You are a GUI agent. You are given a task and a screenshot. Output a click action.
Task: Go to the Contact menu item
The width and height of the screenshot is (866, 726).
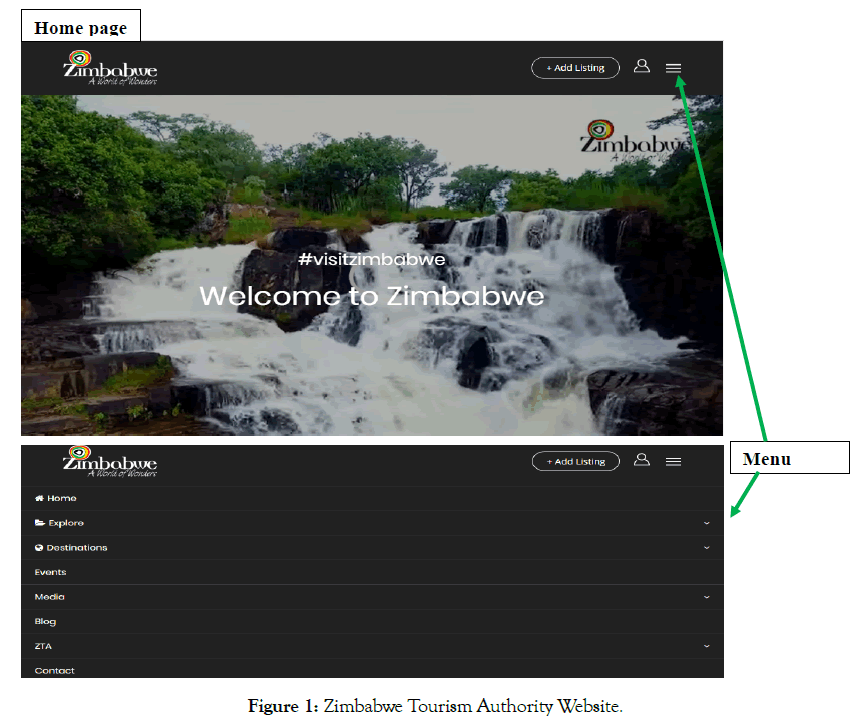[x=54, y=670]
